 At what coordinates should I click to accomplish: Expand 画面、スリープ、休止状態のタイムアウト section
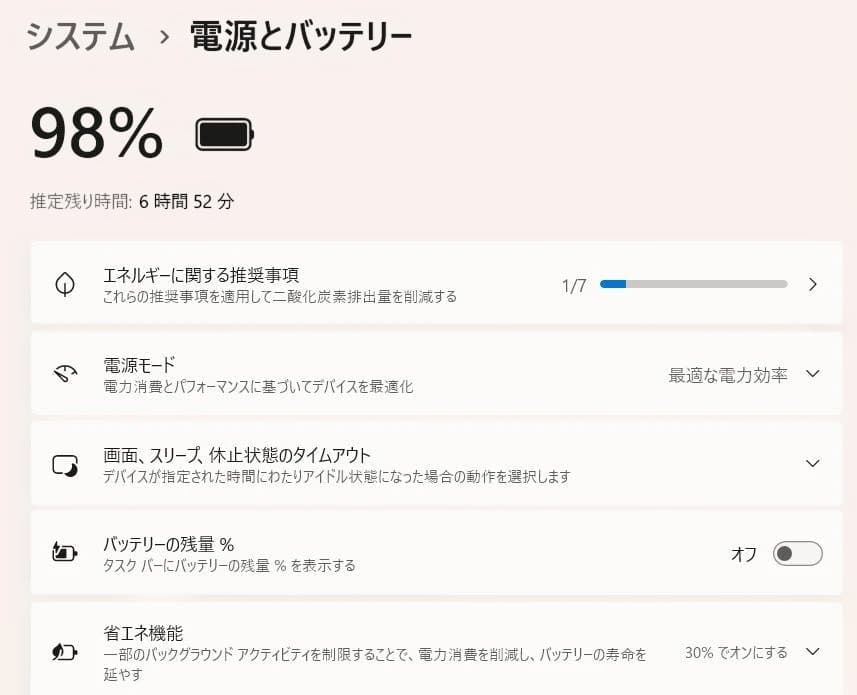coord(814,463)
